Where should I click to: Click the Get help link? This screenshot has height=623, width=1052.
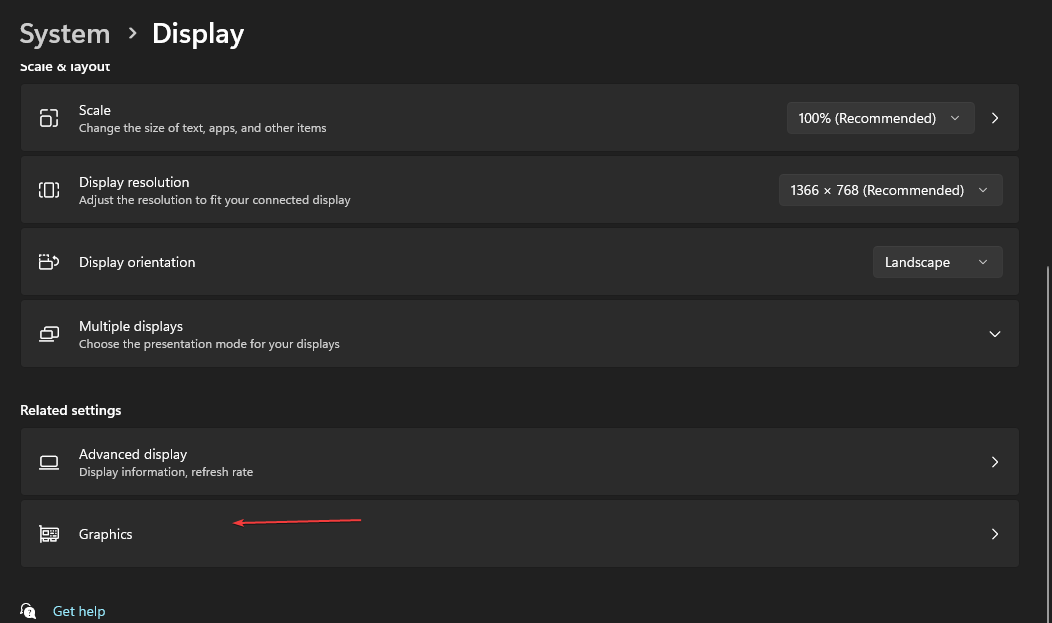tap(78, 610)
